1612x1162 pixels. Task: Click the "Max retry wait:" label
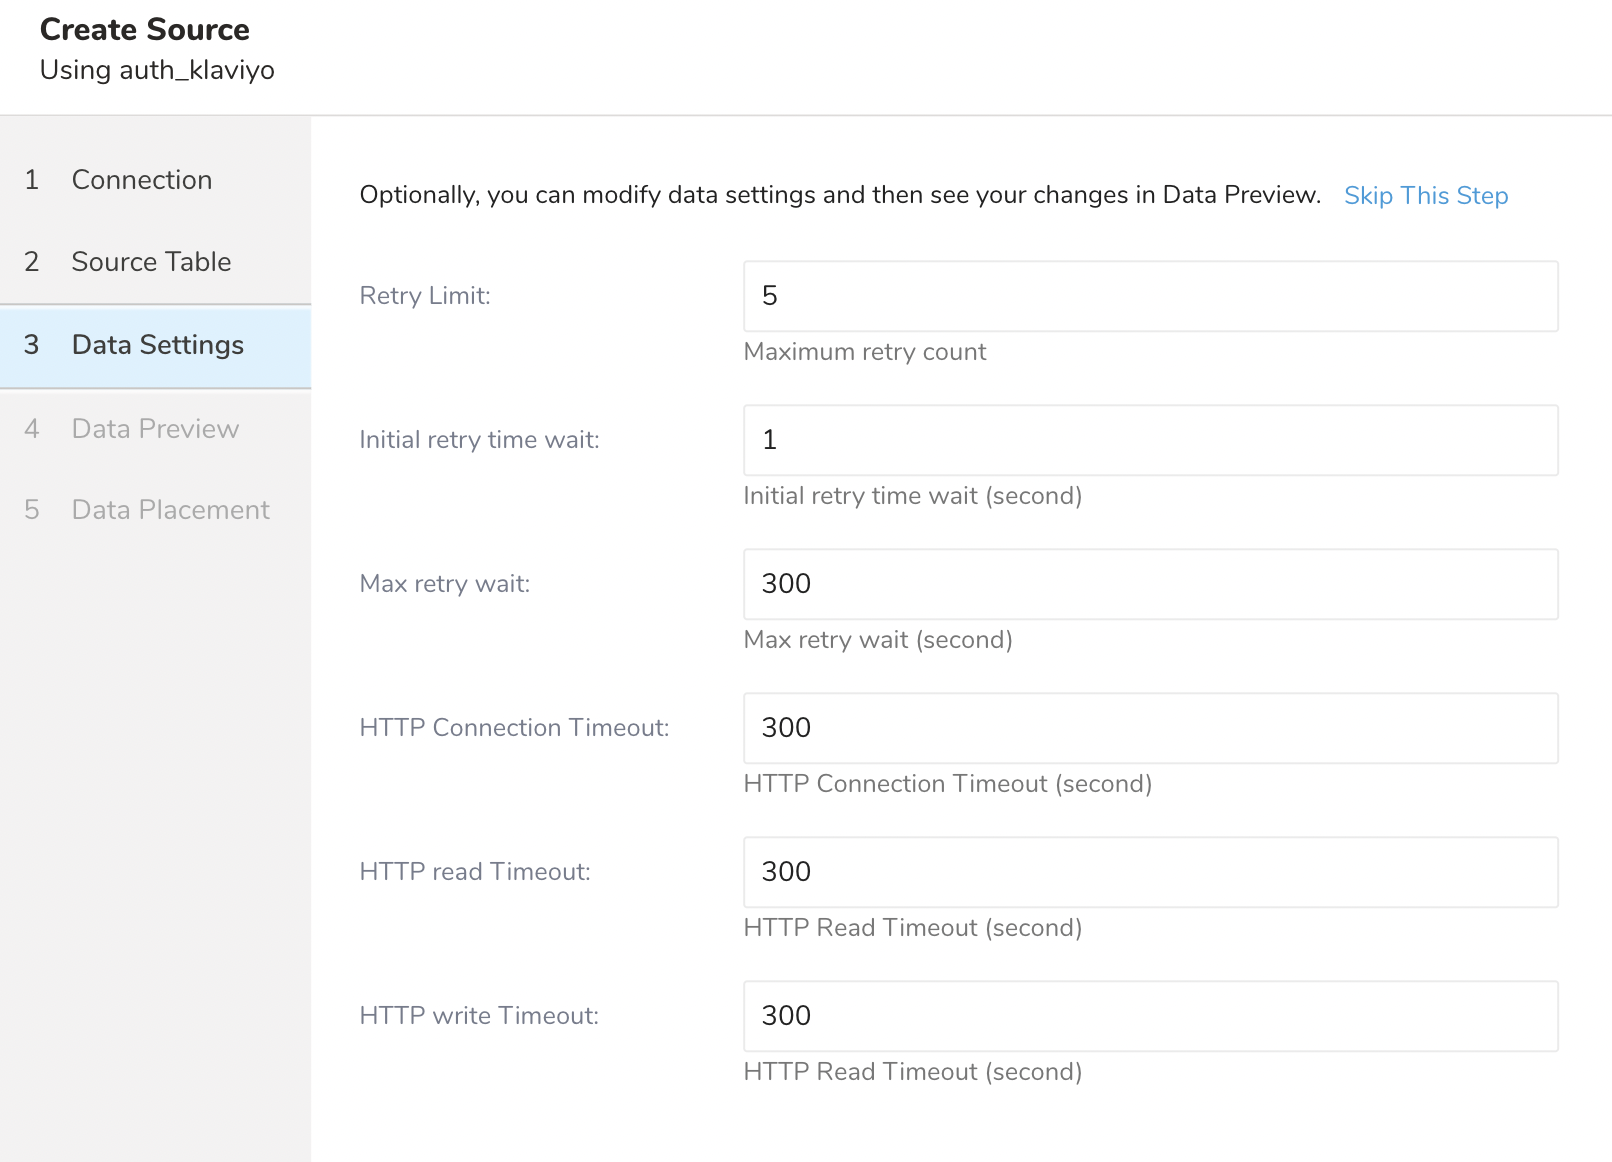[x=445, y=584]
